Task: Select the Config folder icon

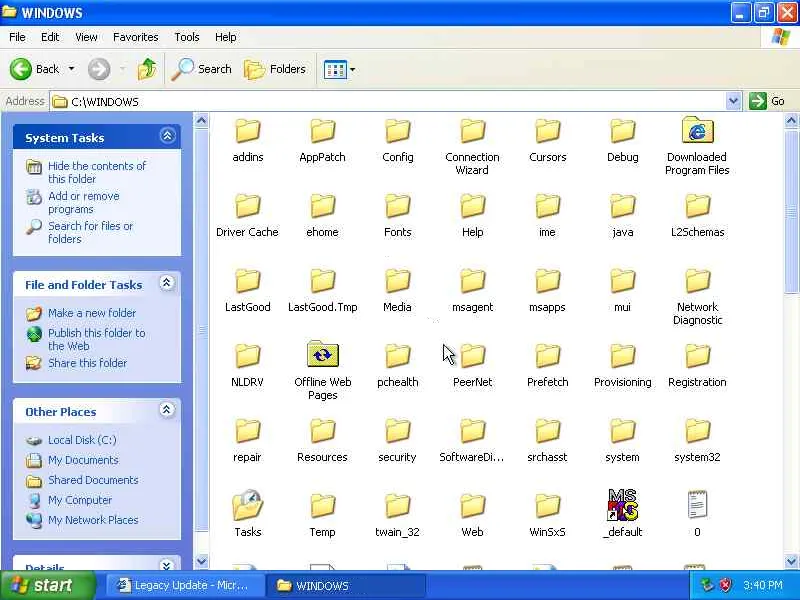Action: pos(397,132)
